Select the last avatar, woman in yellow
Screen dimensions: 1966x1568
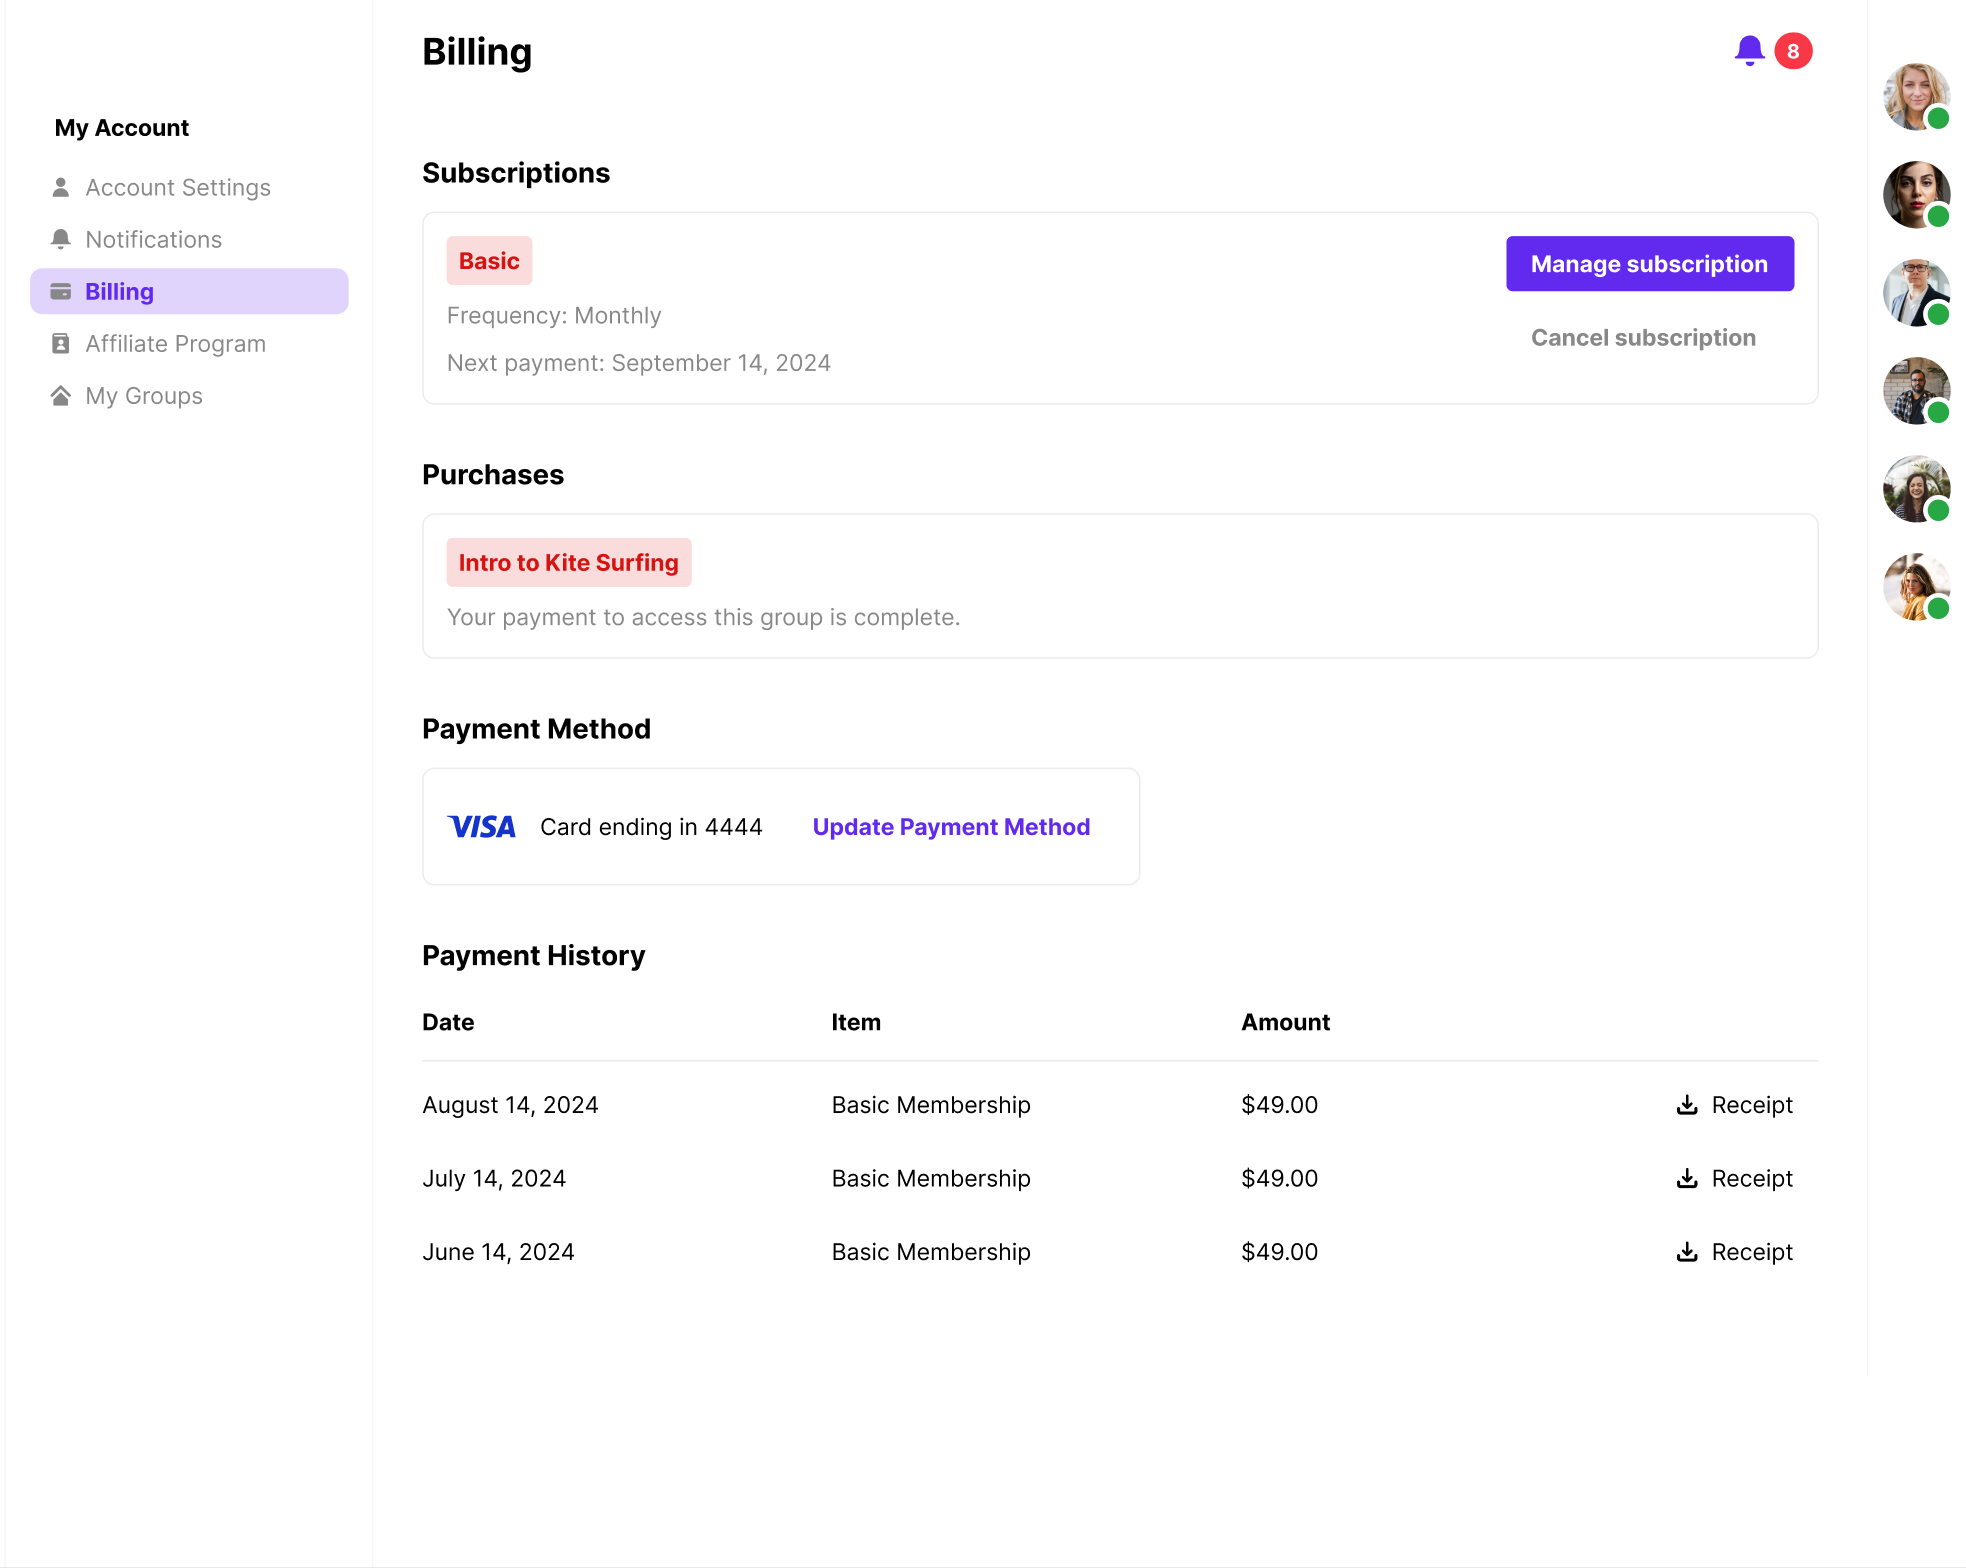coord(1915,587)
